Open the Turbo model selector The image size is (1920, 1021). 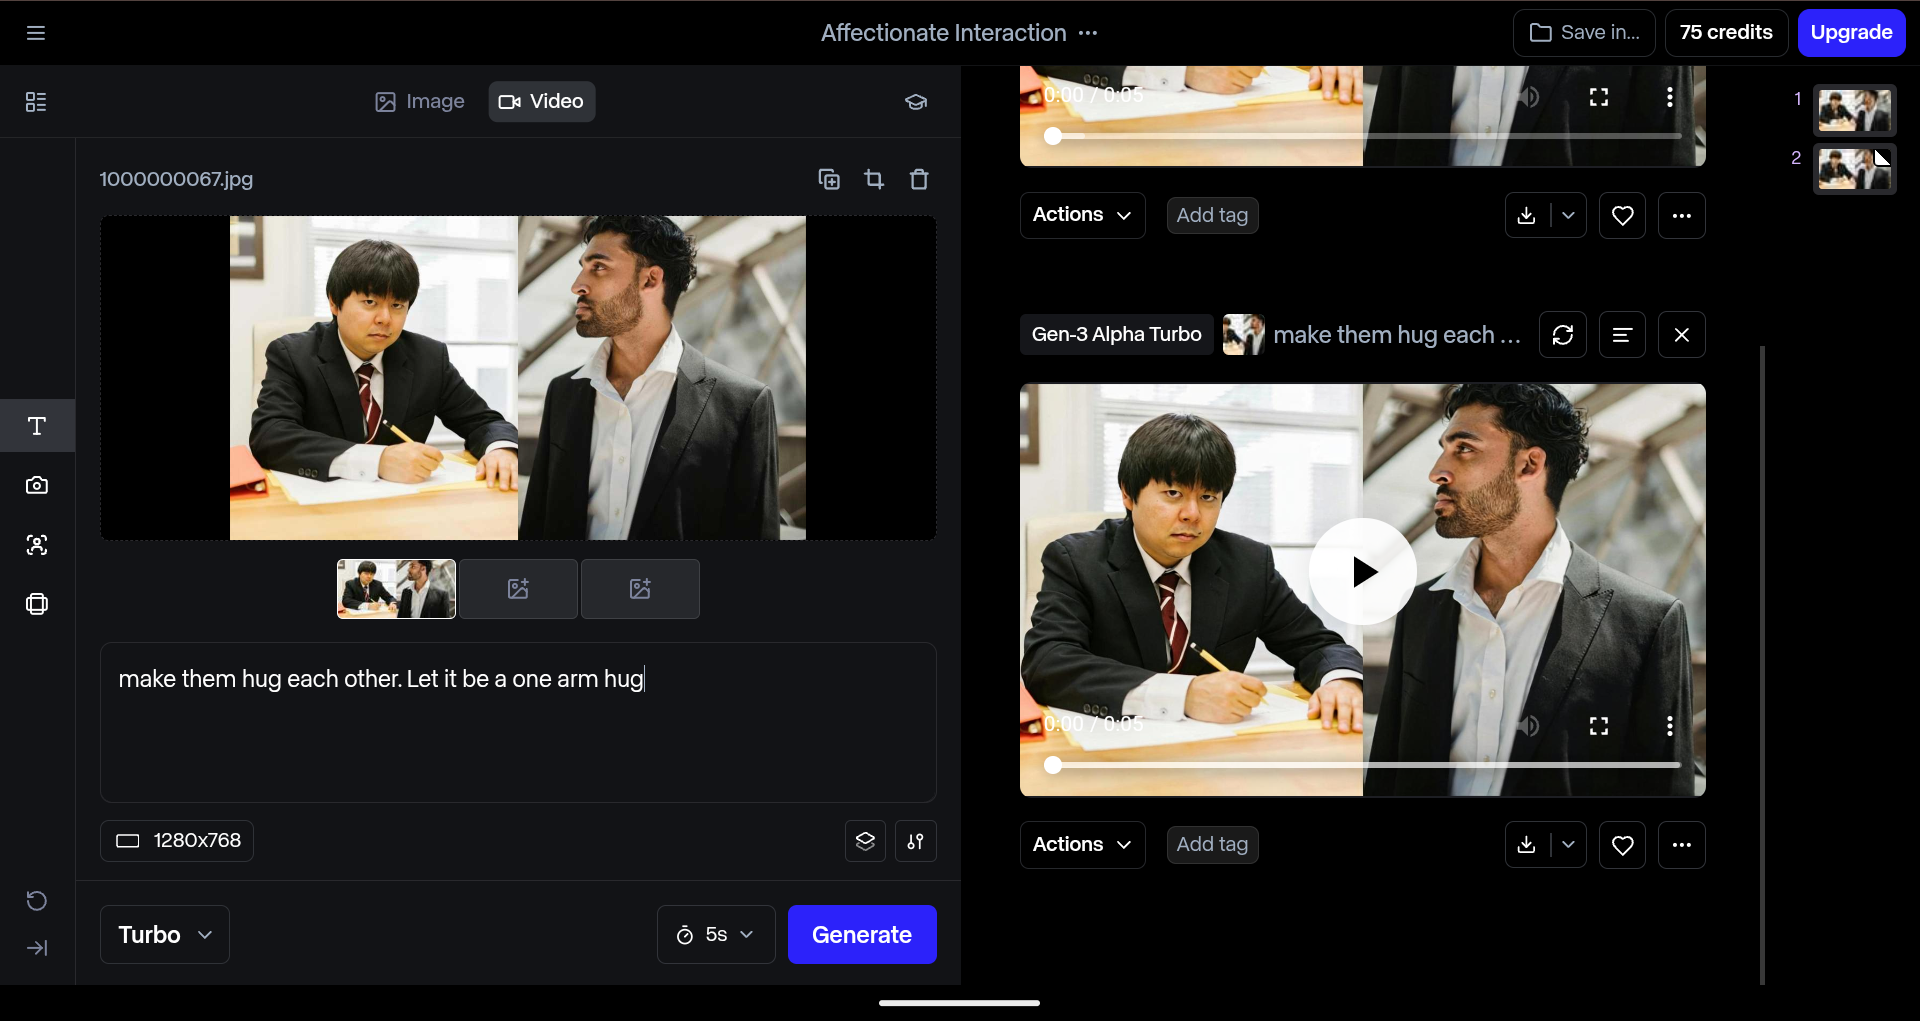coord(164,934)
